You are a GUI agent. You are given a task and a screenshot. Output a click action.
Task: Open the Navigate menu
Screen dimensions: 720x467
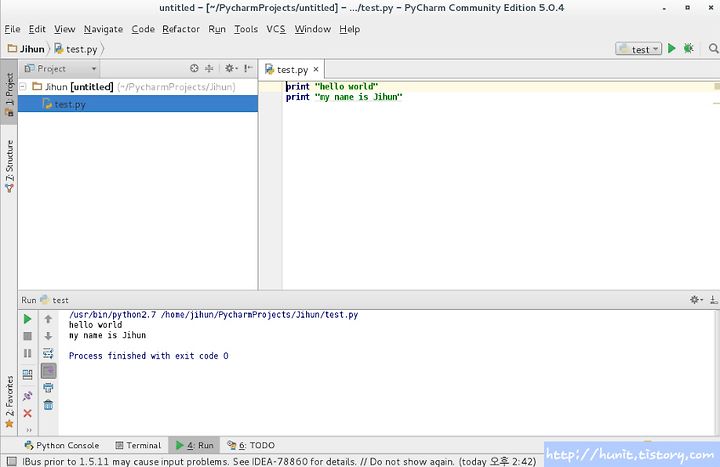103,29
